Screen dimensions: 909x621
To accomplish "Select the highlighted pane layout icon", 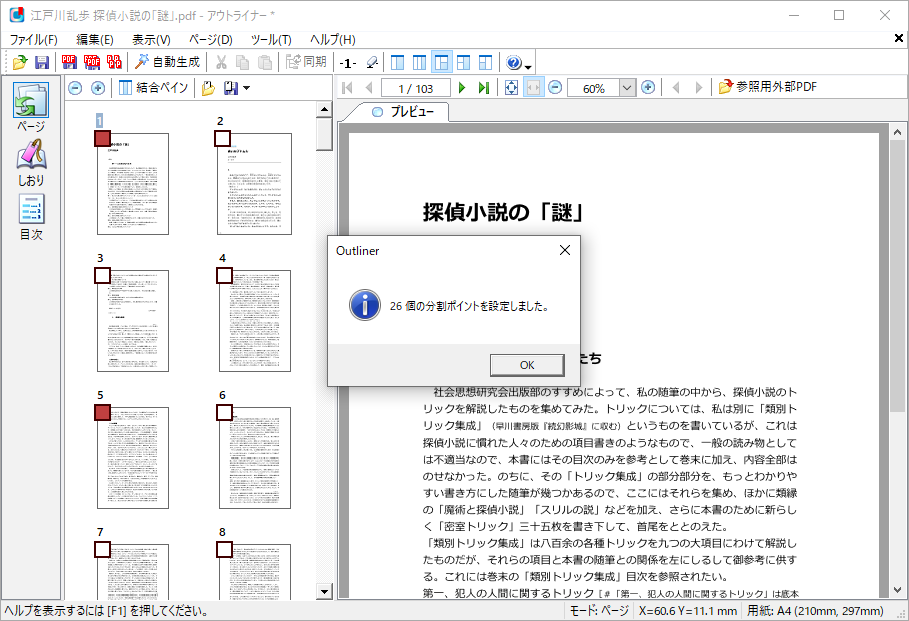I will tap(442, 62).
